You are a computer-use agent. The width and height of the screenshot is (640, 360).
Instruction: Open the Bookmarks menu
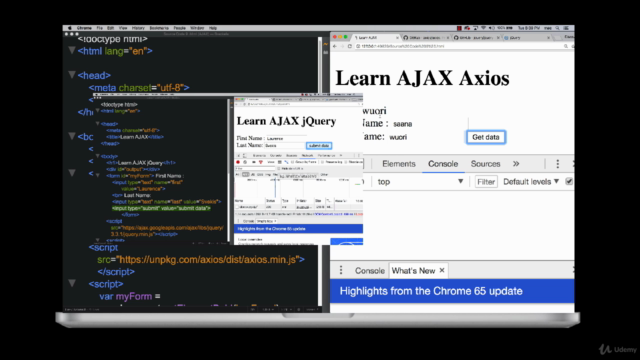coord(159,28)
